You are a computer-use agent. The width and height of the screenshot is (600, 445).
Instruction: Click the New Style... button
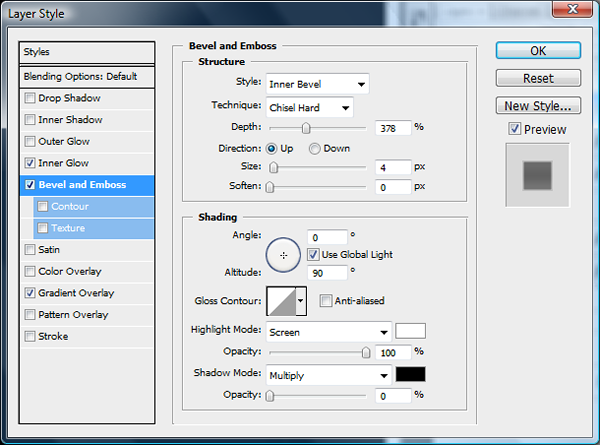pyautogui.click(x=538, y=105)
